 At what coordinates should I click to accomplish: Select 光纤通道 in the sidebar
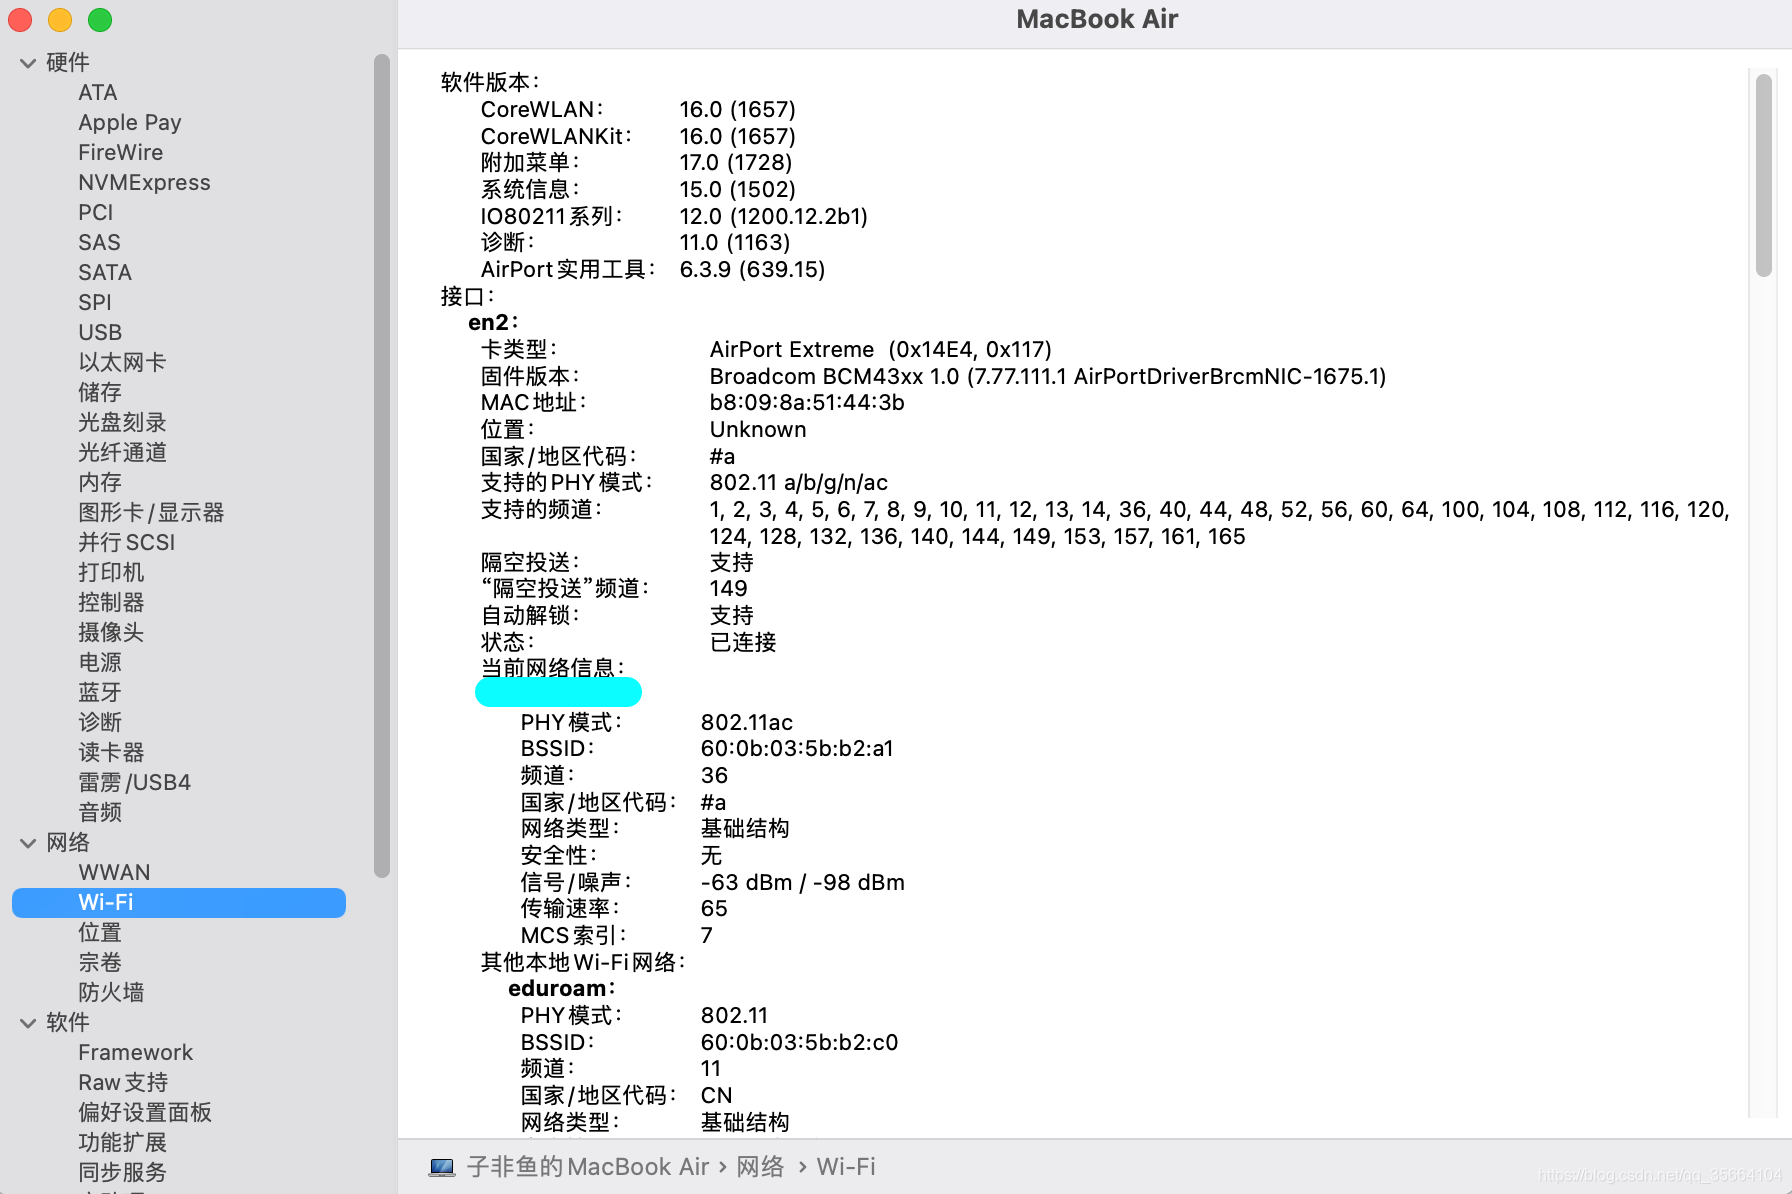point(122,453)
